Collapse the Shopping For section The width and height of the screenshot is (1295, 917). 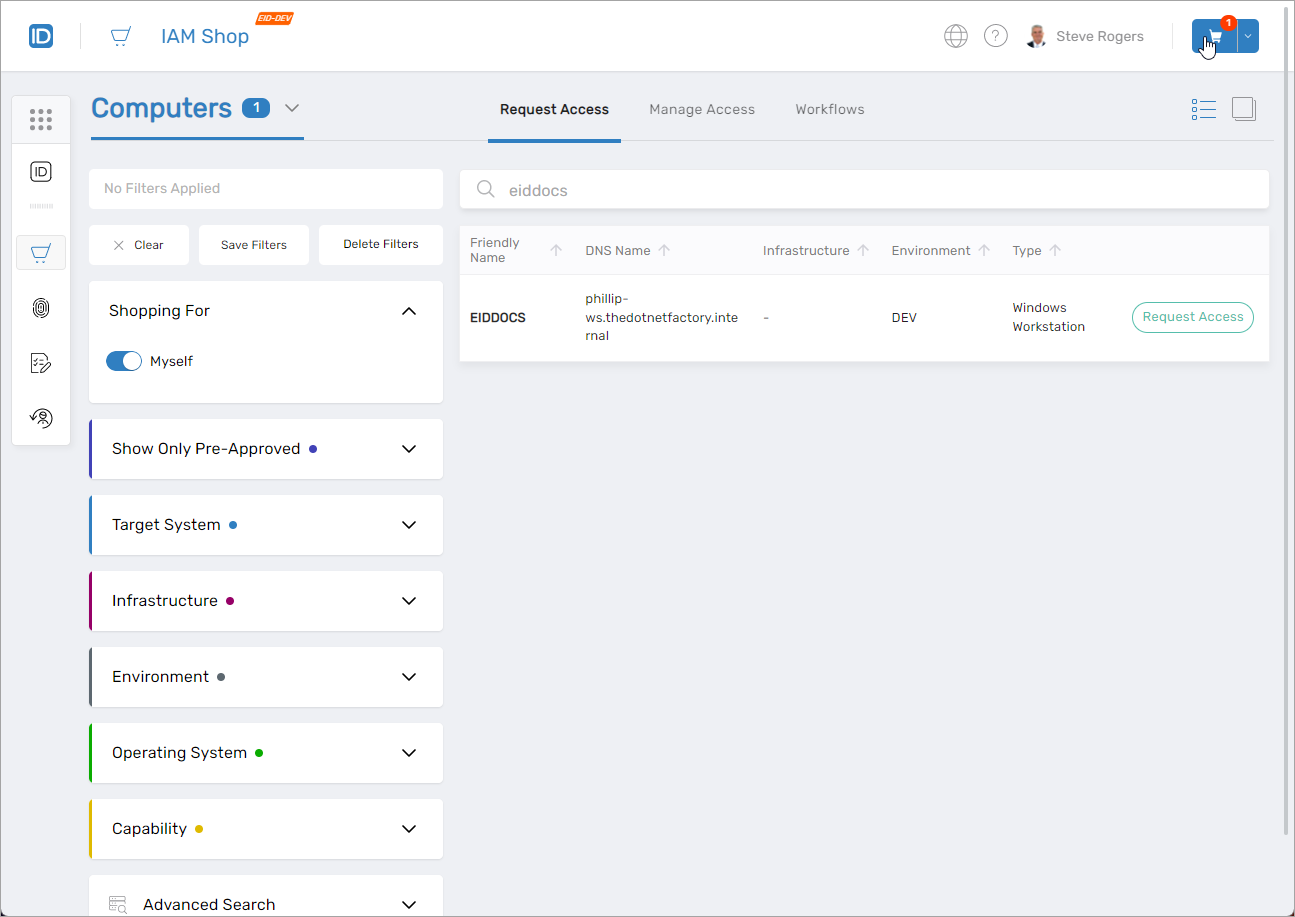[408, 311]
